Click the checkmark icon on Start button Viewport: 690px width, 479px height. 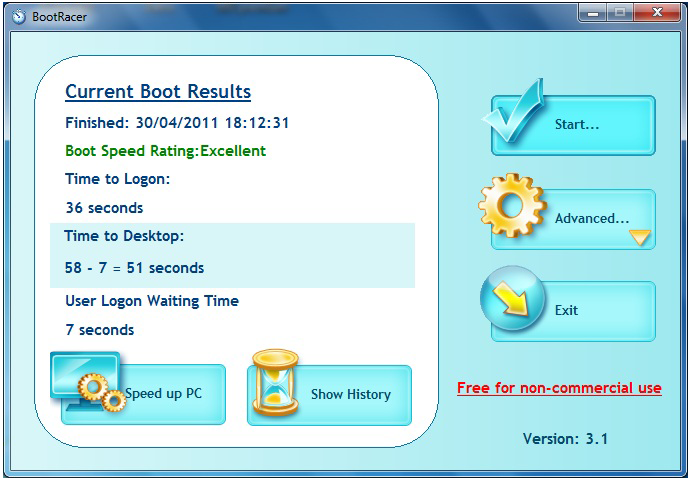[x=513, y=111]
